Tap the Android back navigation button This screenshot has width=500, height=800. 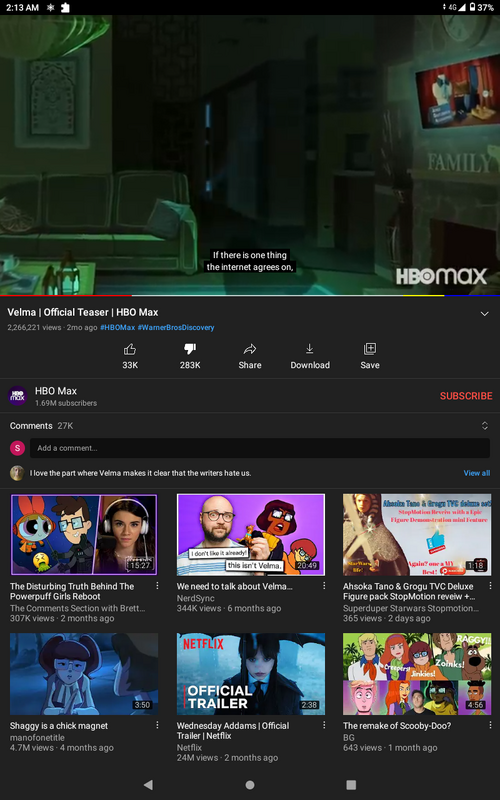click(148, 785)
